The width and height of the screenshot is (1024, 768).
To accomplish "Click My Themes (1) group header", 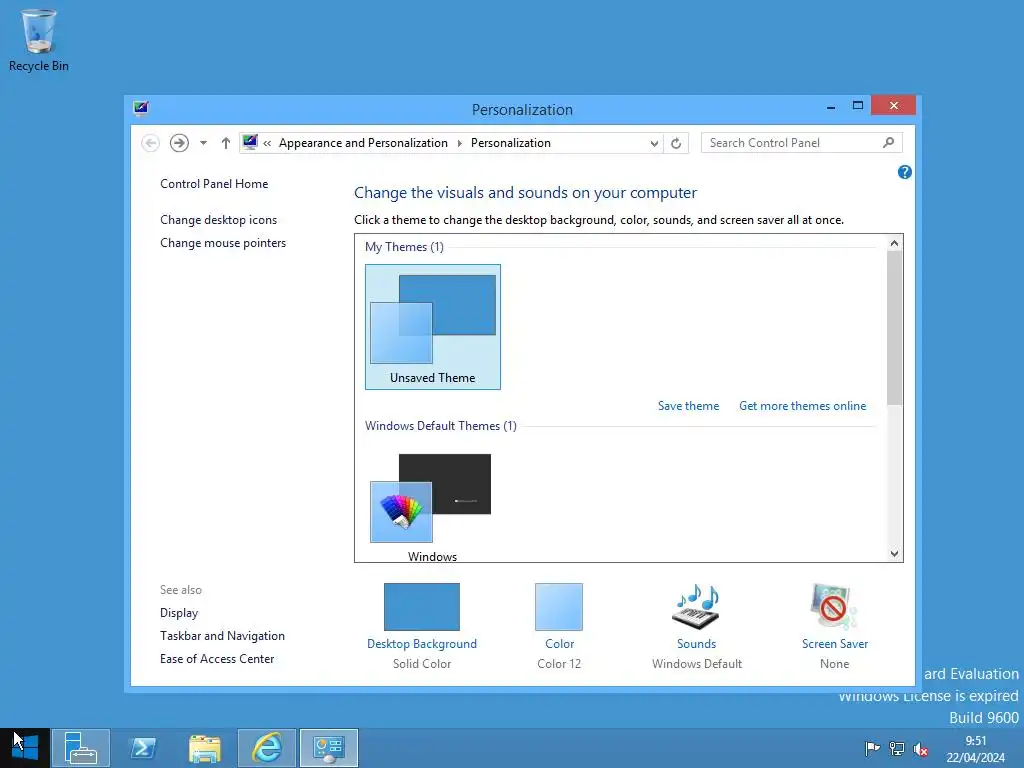I will pyautogui.click(x=404, y=247).
